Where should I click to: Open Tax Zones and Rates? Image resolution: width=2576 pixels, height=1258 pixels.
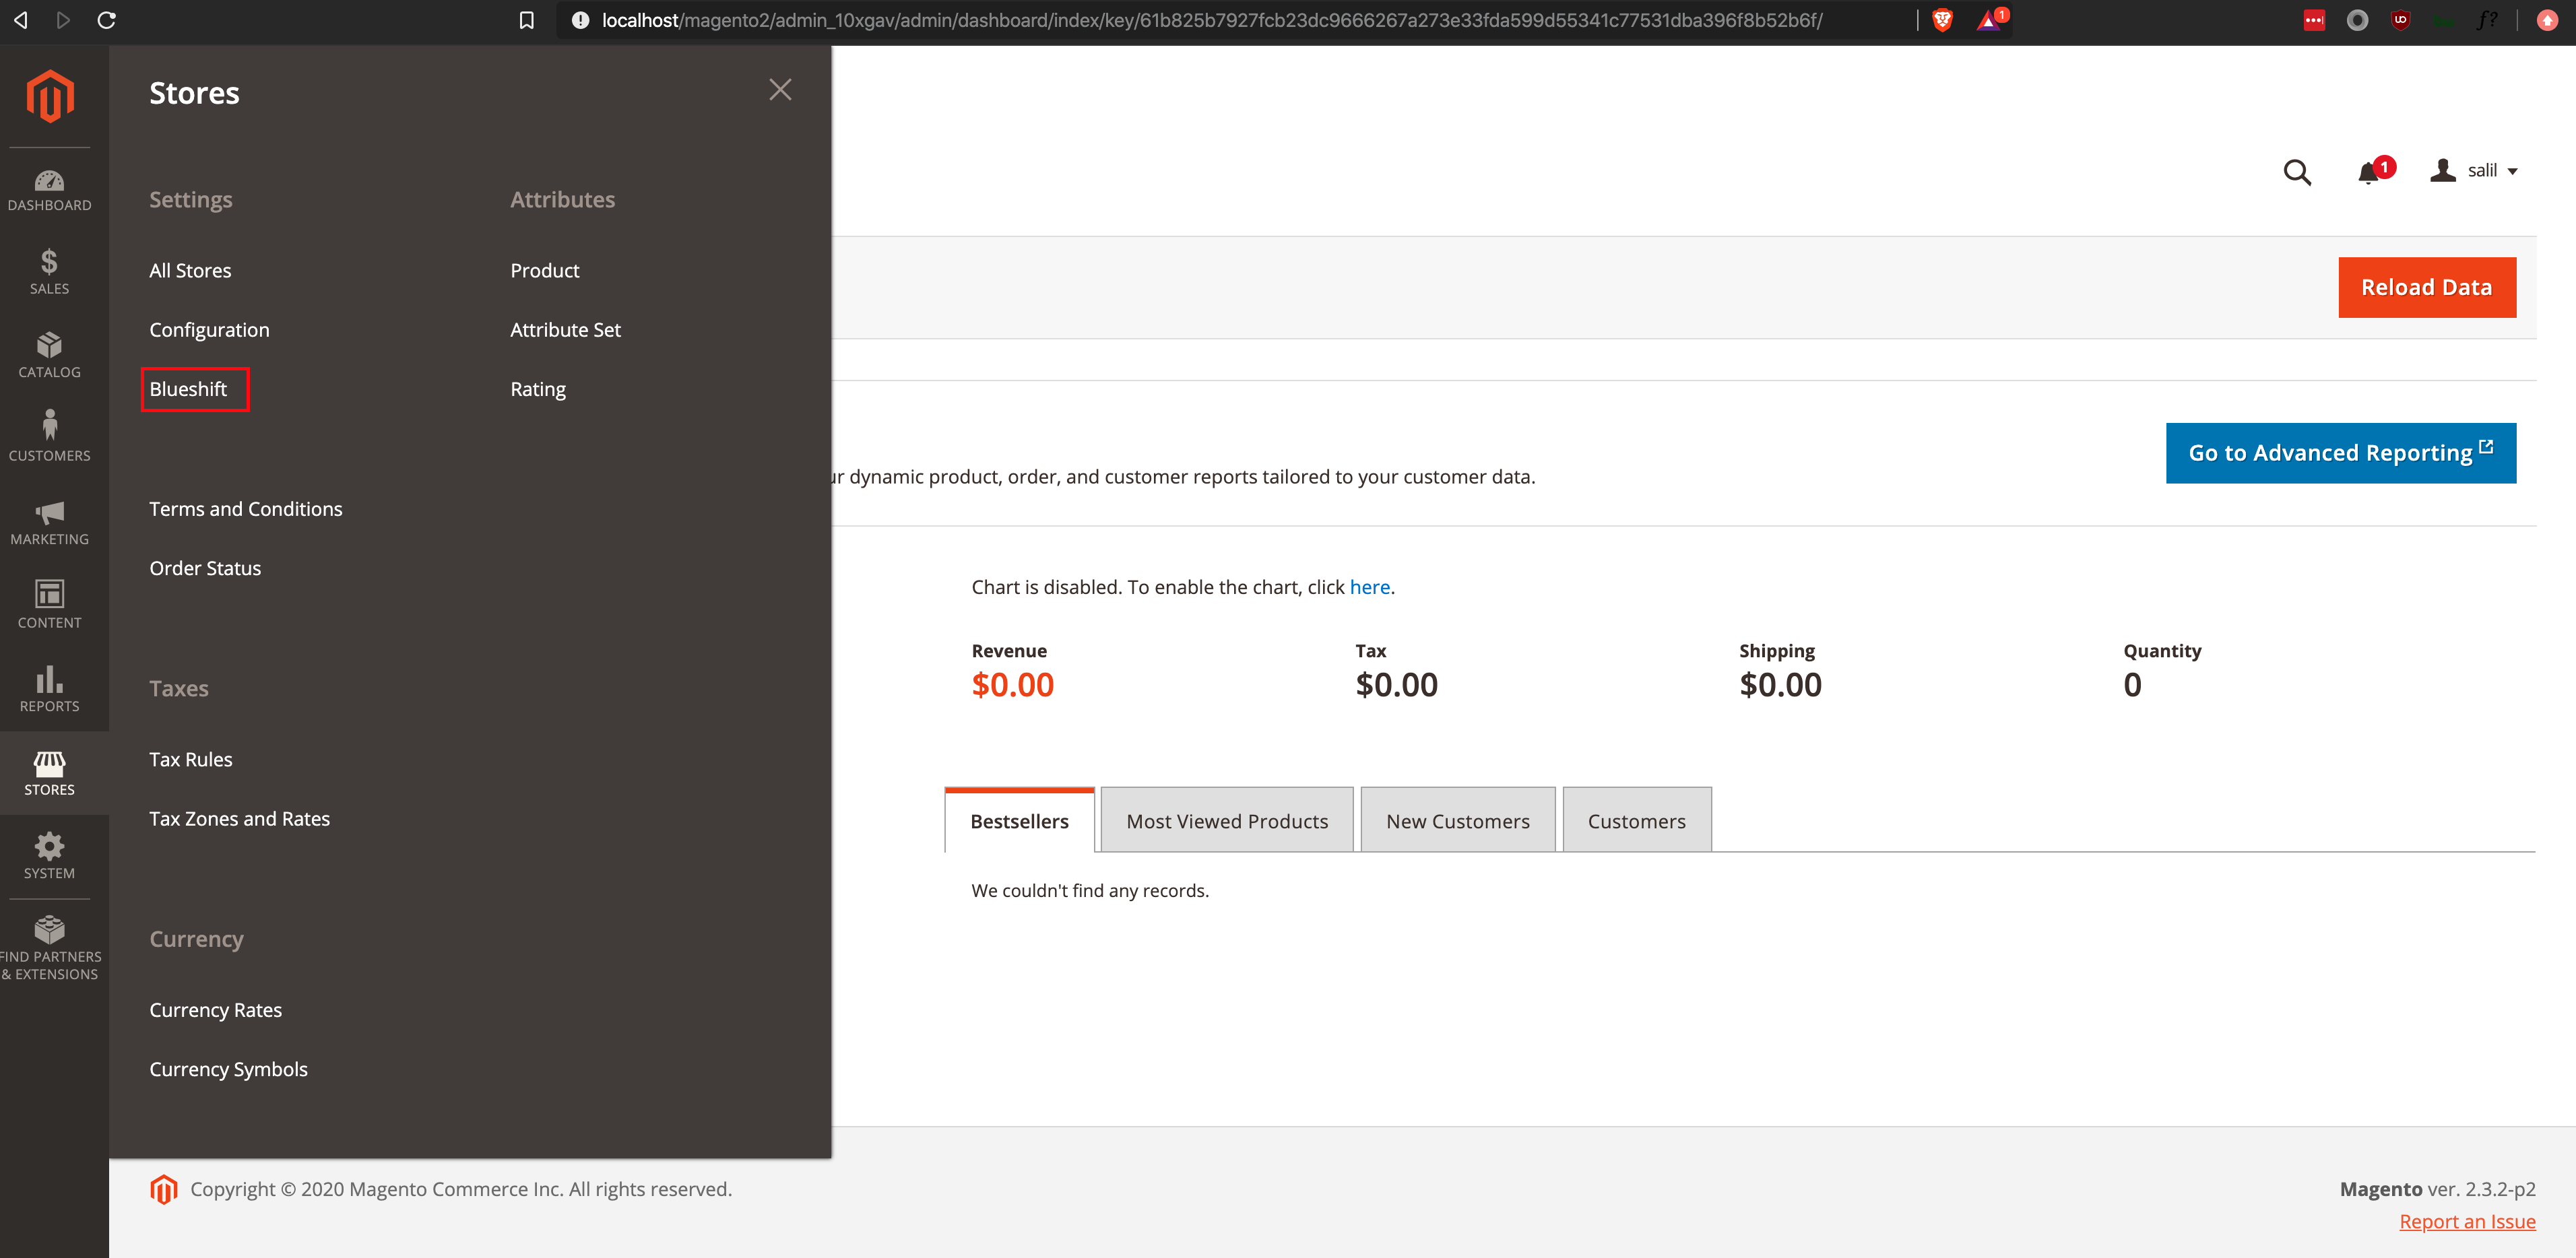(239, 818)
